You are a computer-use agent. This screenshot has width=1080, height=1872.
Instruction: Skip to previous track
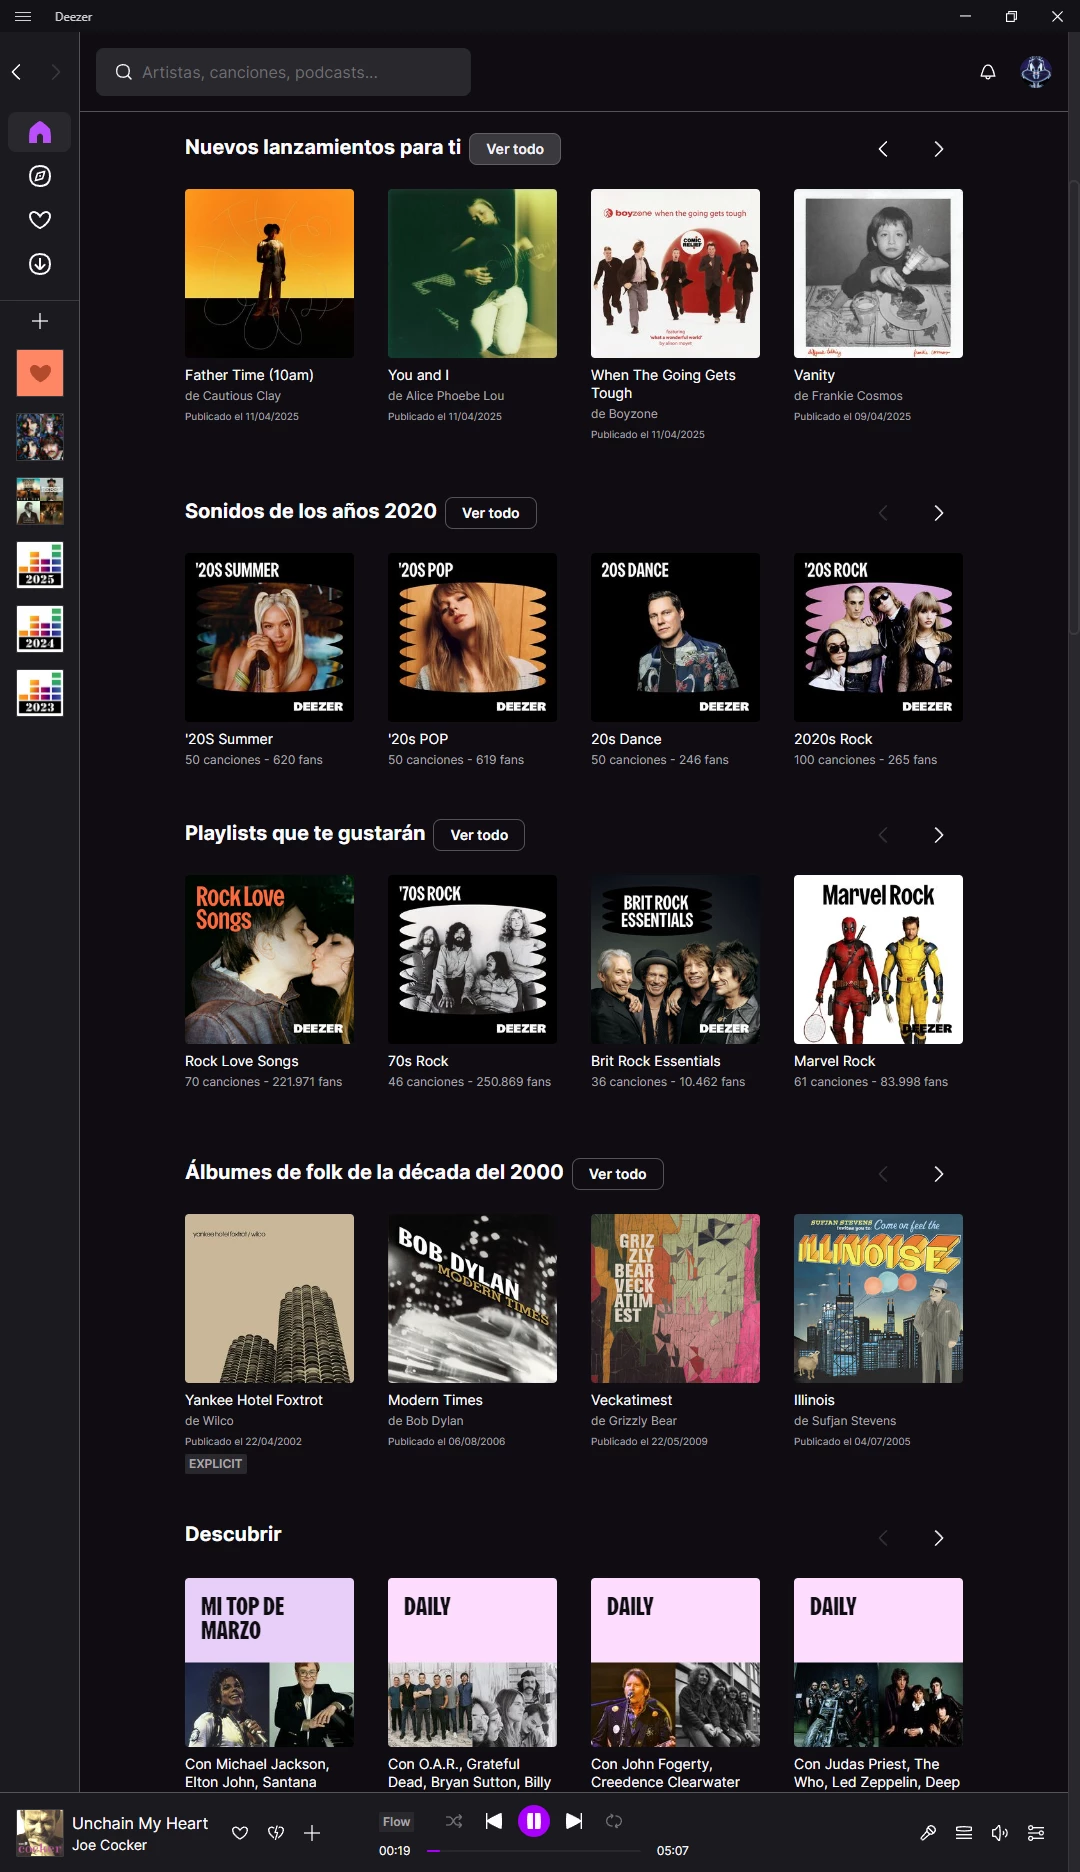pos(494,1821)
